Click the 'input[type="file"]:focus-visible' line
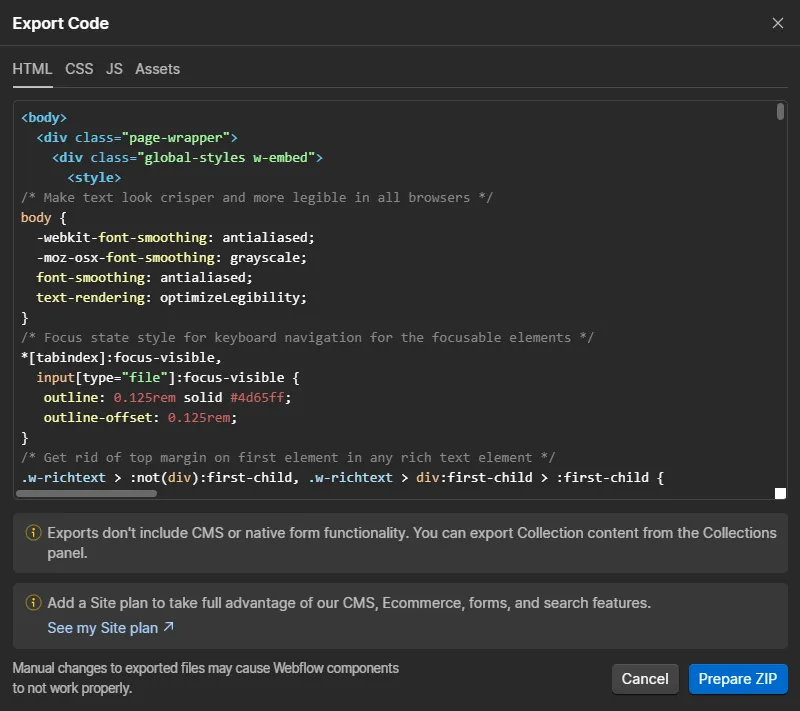The image size is (800, 711). pyautogui.click(x=168, y=377)
